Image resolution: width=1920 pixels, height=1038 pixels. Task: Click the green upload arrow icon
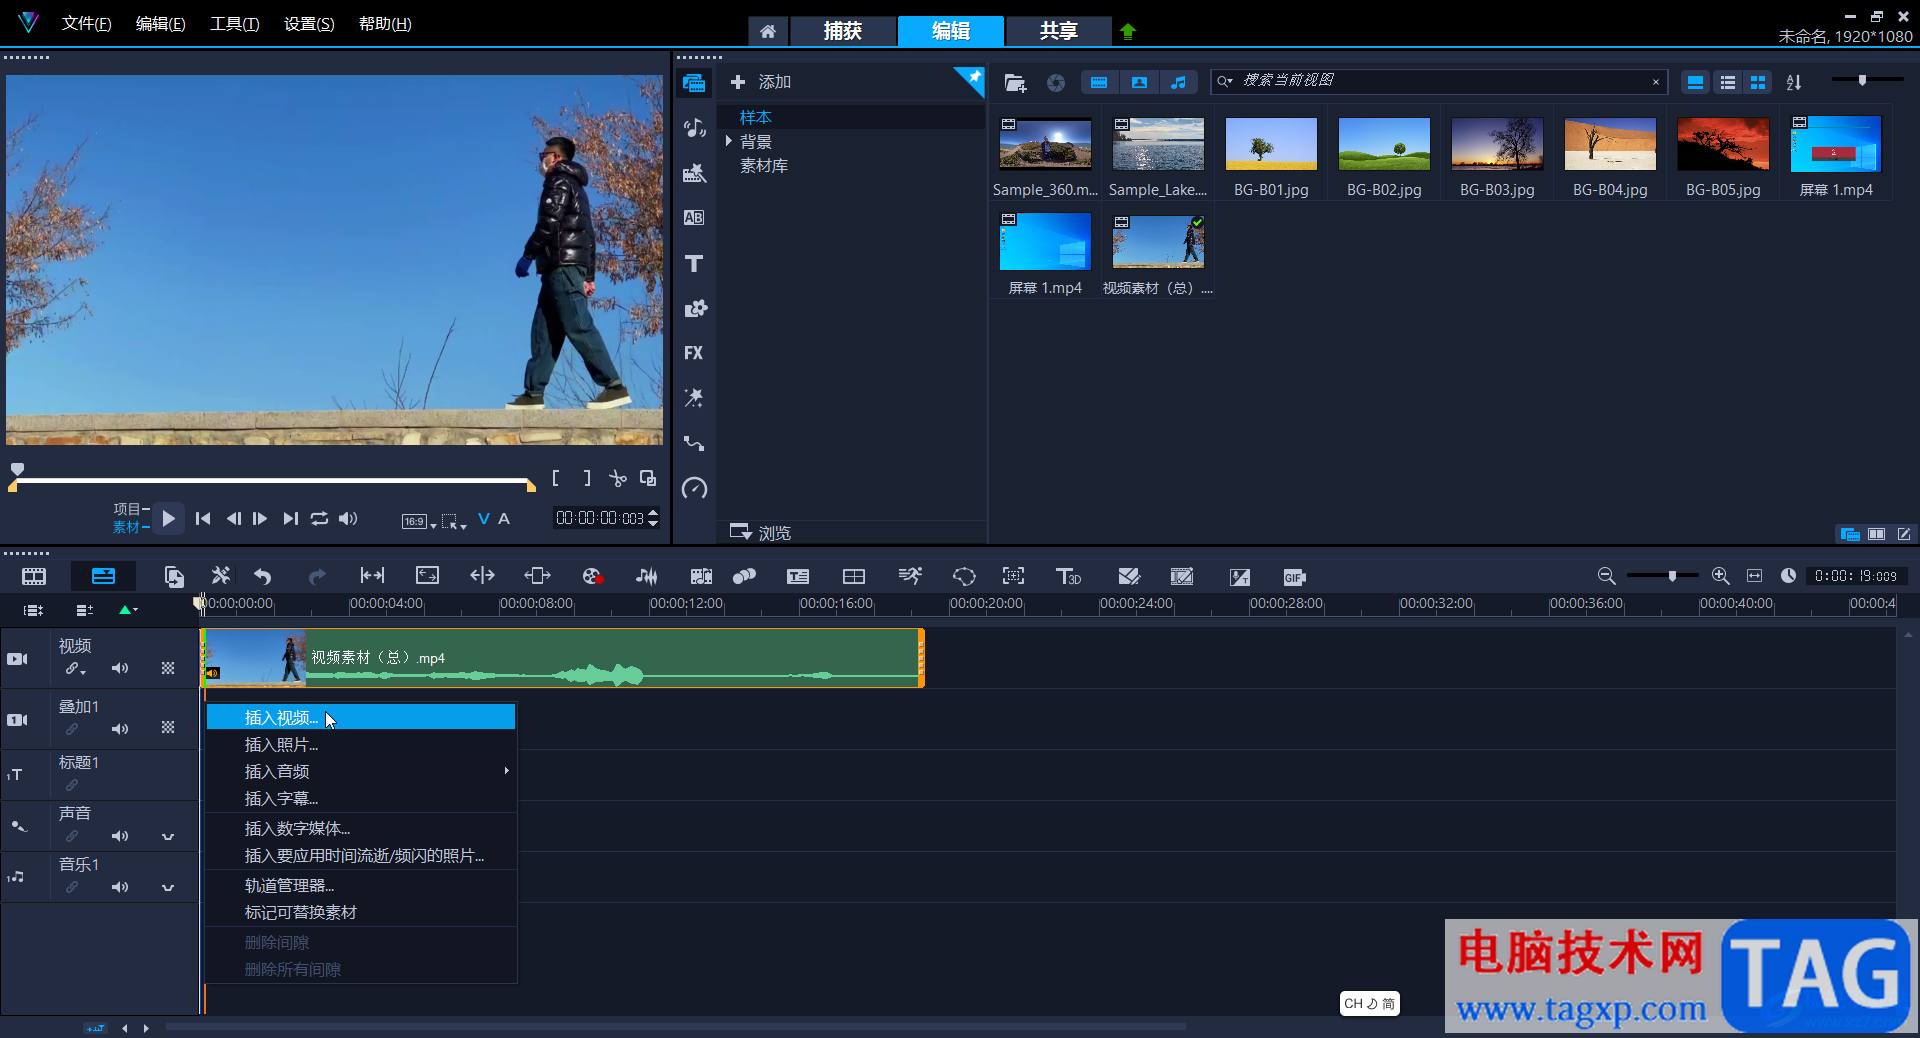[1128, 31]
